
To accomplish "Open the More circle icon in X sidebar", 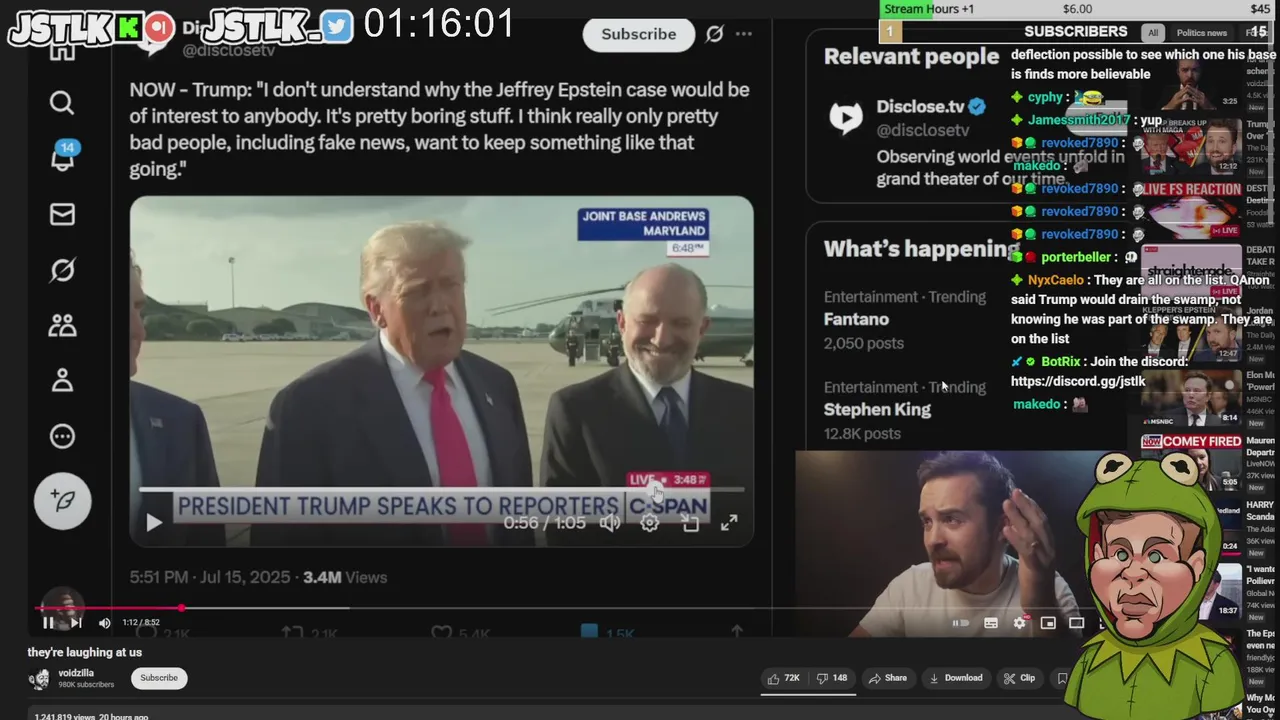I will click(x=62, y=436).
